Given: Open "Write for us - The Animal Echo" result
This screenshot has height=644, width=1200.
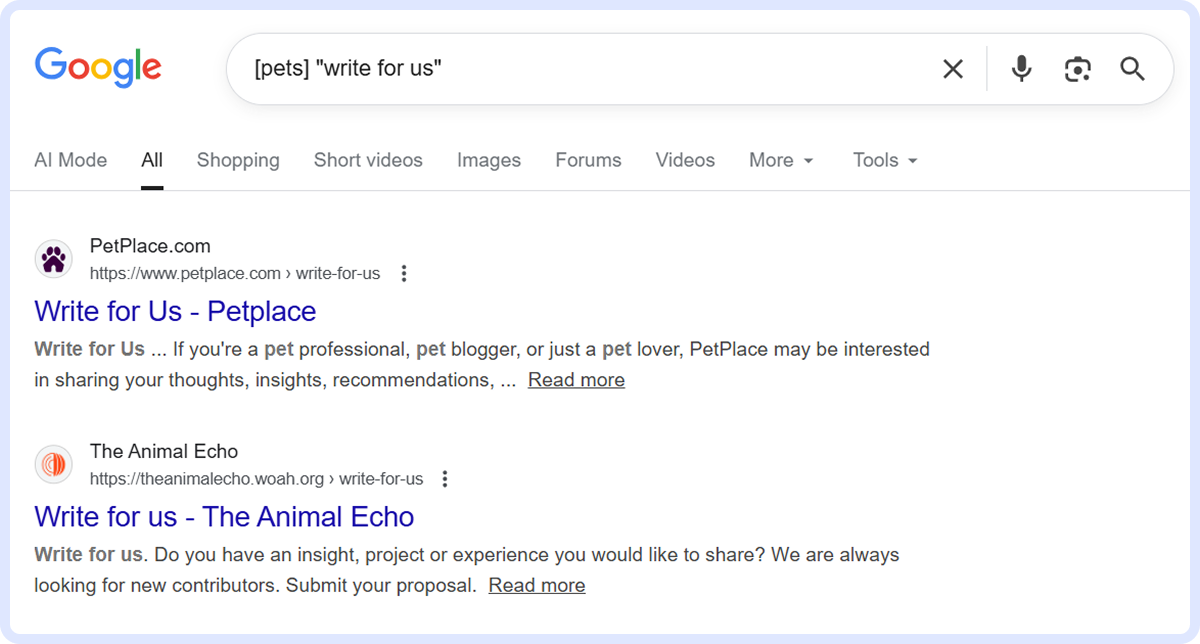Looking at the screenshot, I should [224, 516].
